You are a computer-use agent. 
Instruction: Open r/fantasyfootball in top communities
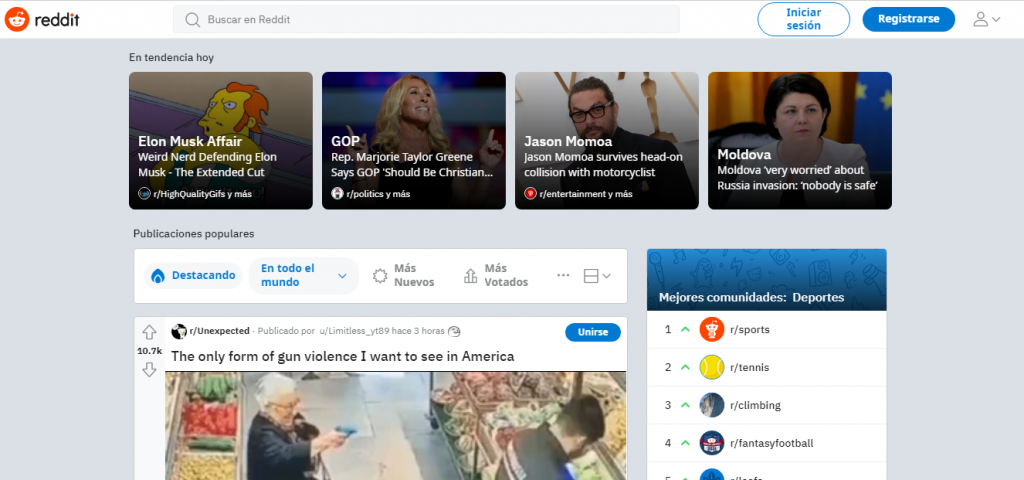click(772, 443)
